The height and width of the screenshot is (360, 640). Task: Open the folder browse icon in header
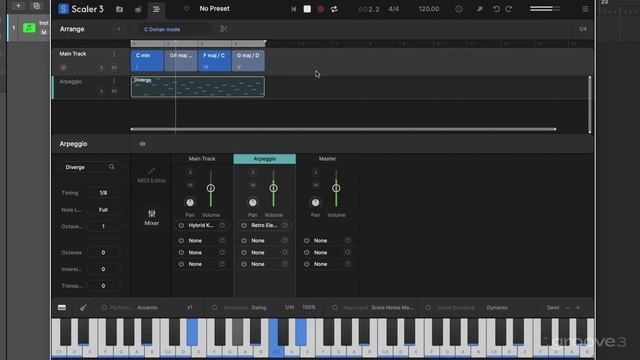pos(119,9)
